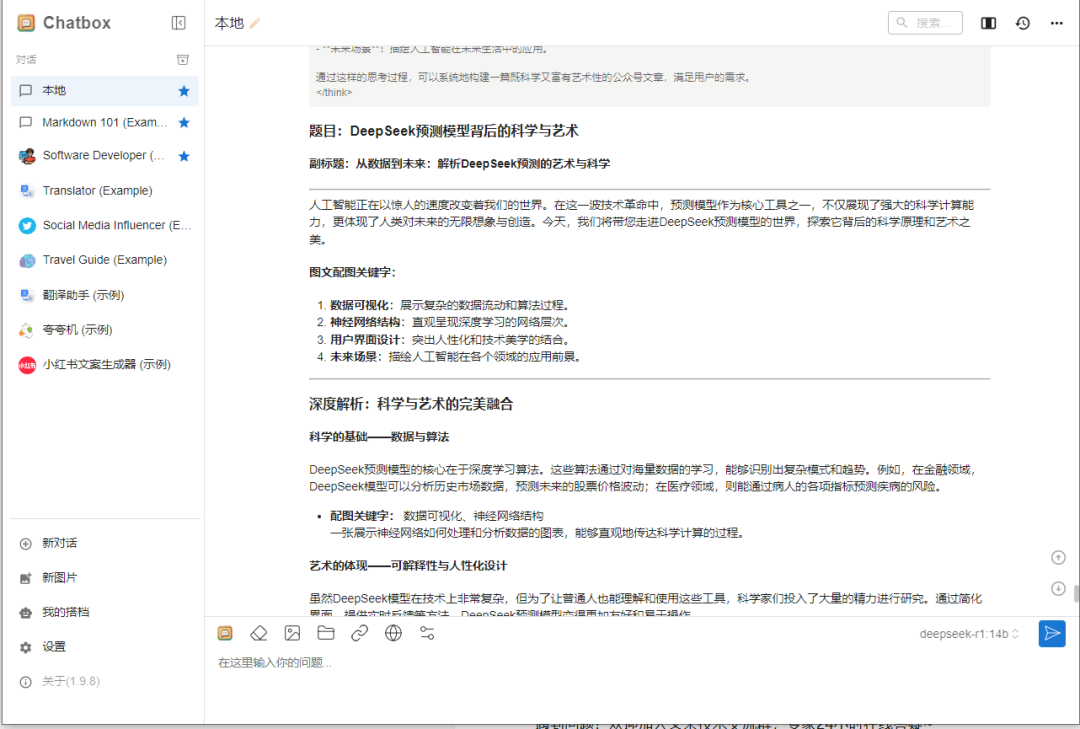Image resolution: width=1080 pixels, height=729 pixels.
Task: Attach a link with chain icon
Action: click(x=360, y=633)
